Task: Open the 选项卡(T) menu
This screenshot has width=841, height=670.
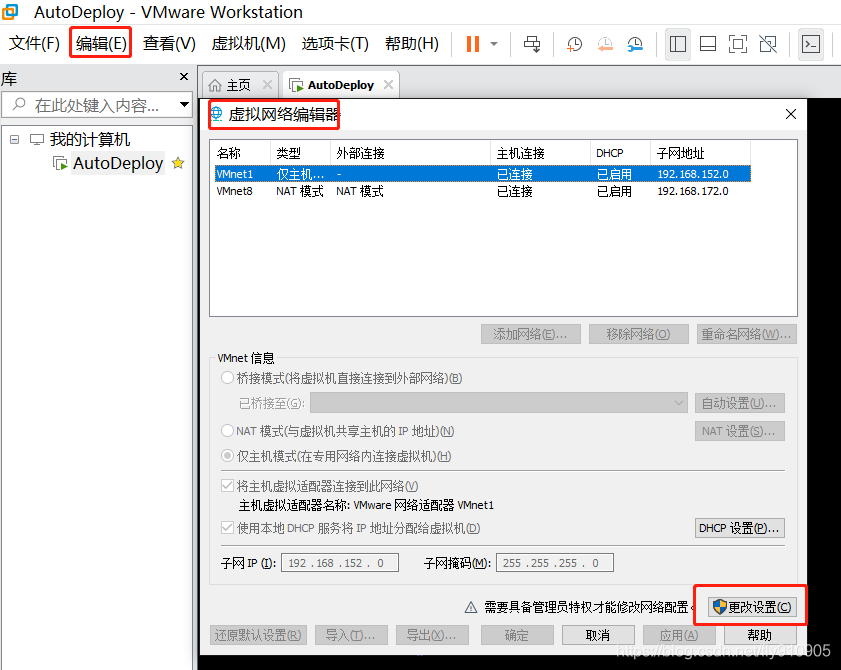Action: (x=335, y=43)
